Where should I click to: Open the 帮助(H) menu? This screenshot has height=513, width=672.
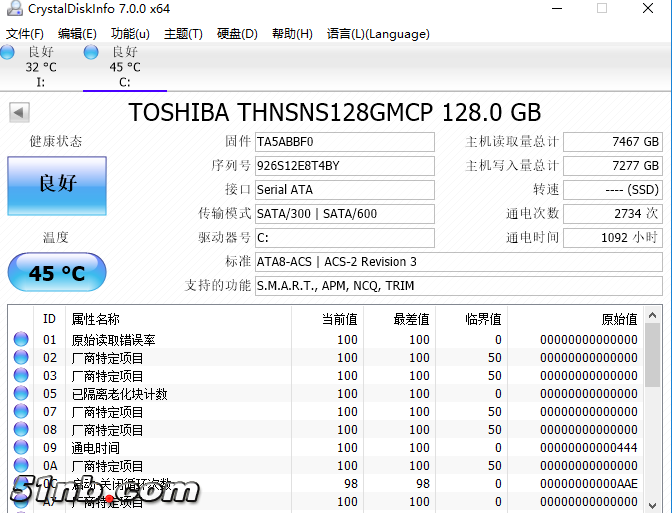click(x=292, y=34)
